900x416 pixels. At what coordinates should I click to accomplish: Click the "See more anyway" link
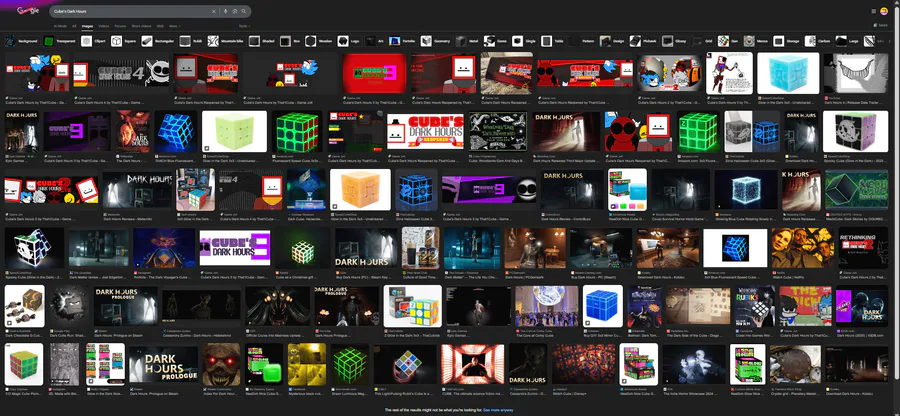click(x=498, y=410)
